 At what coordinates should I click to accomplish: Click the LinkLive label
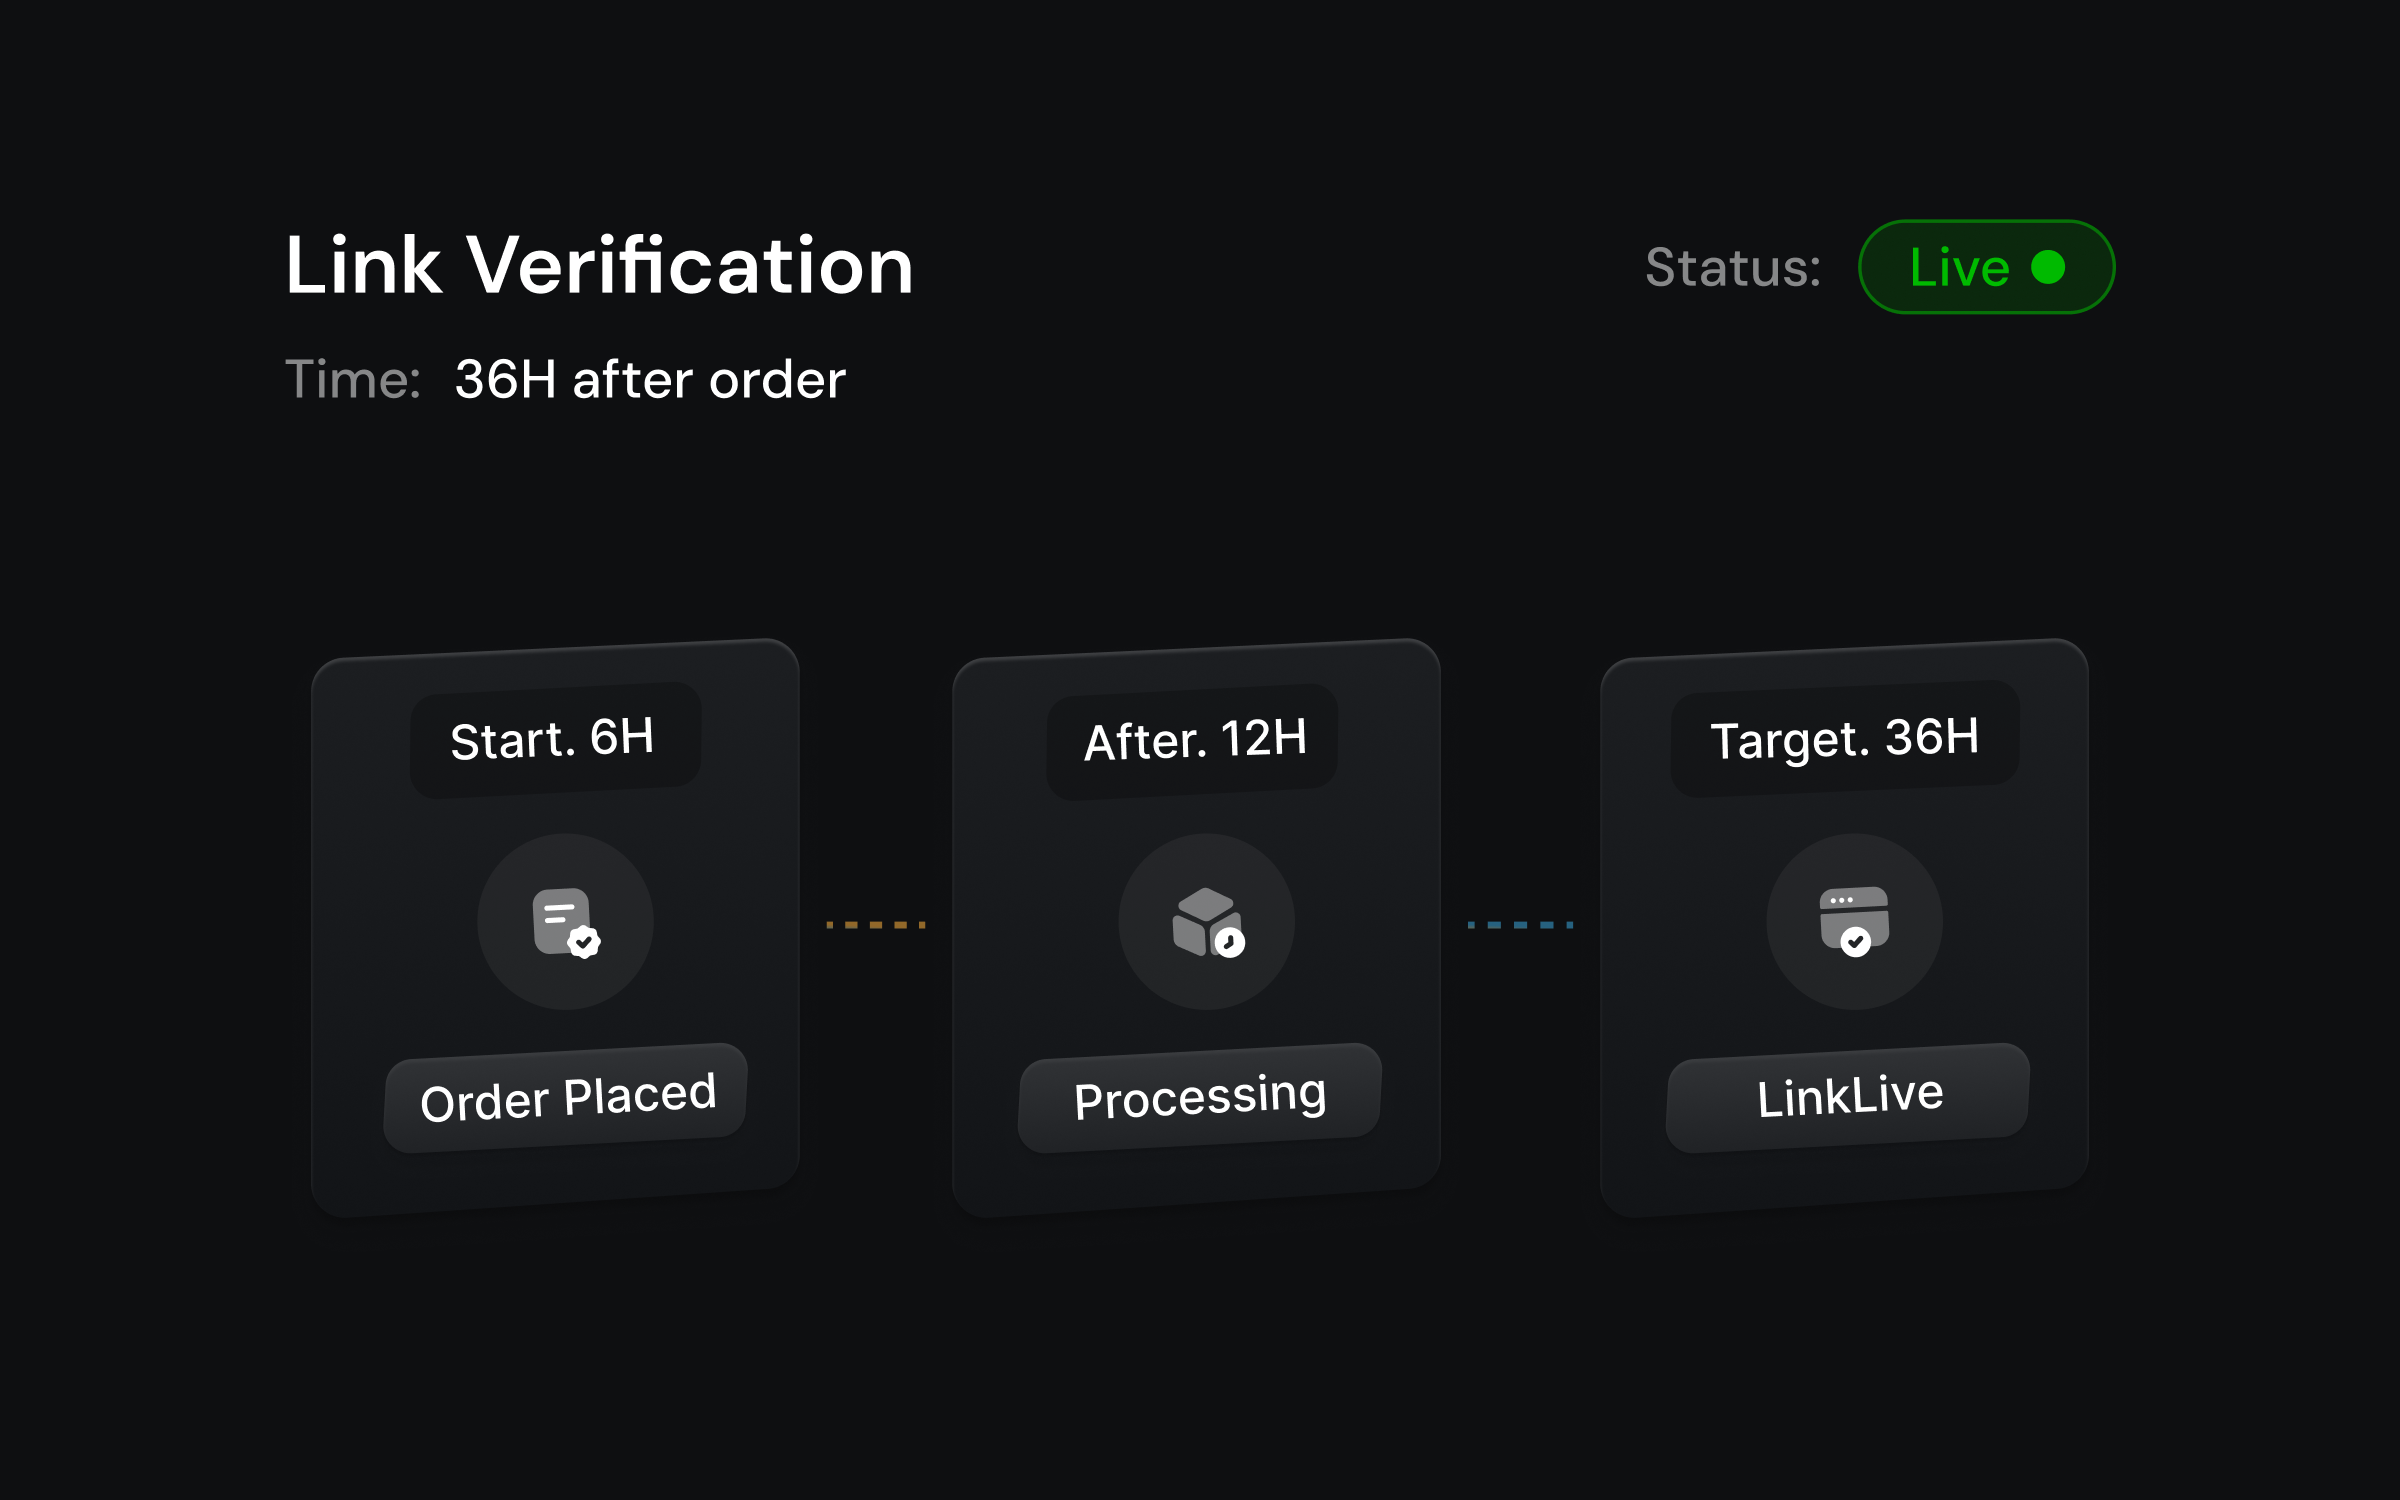click(x=1848, y=1097)
